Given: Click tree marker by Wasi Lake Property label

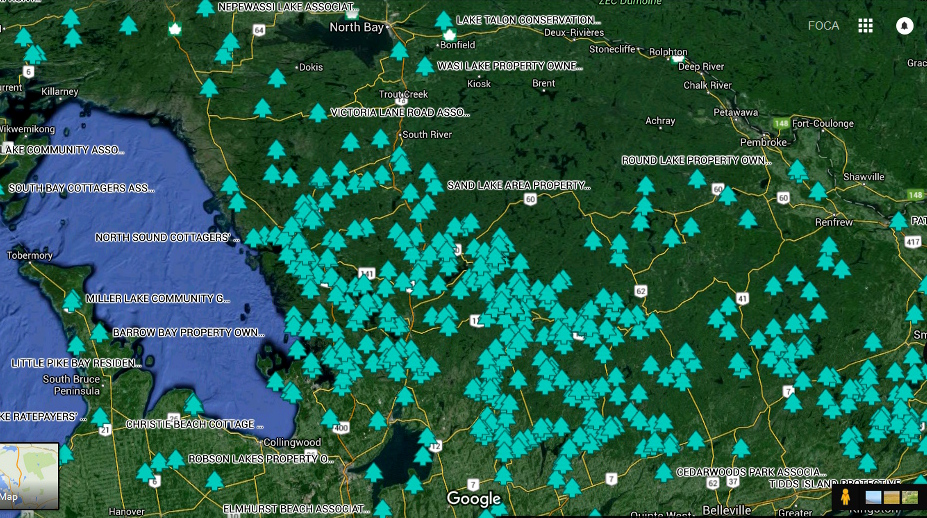Looking at the screenshot, I should point(424,67).
